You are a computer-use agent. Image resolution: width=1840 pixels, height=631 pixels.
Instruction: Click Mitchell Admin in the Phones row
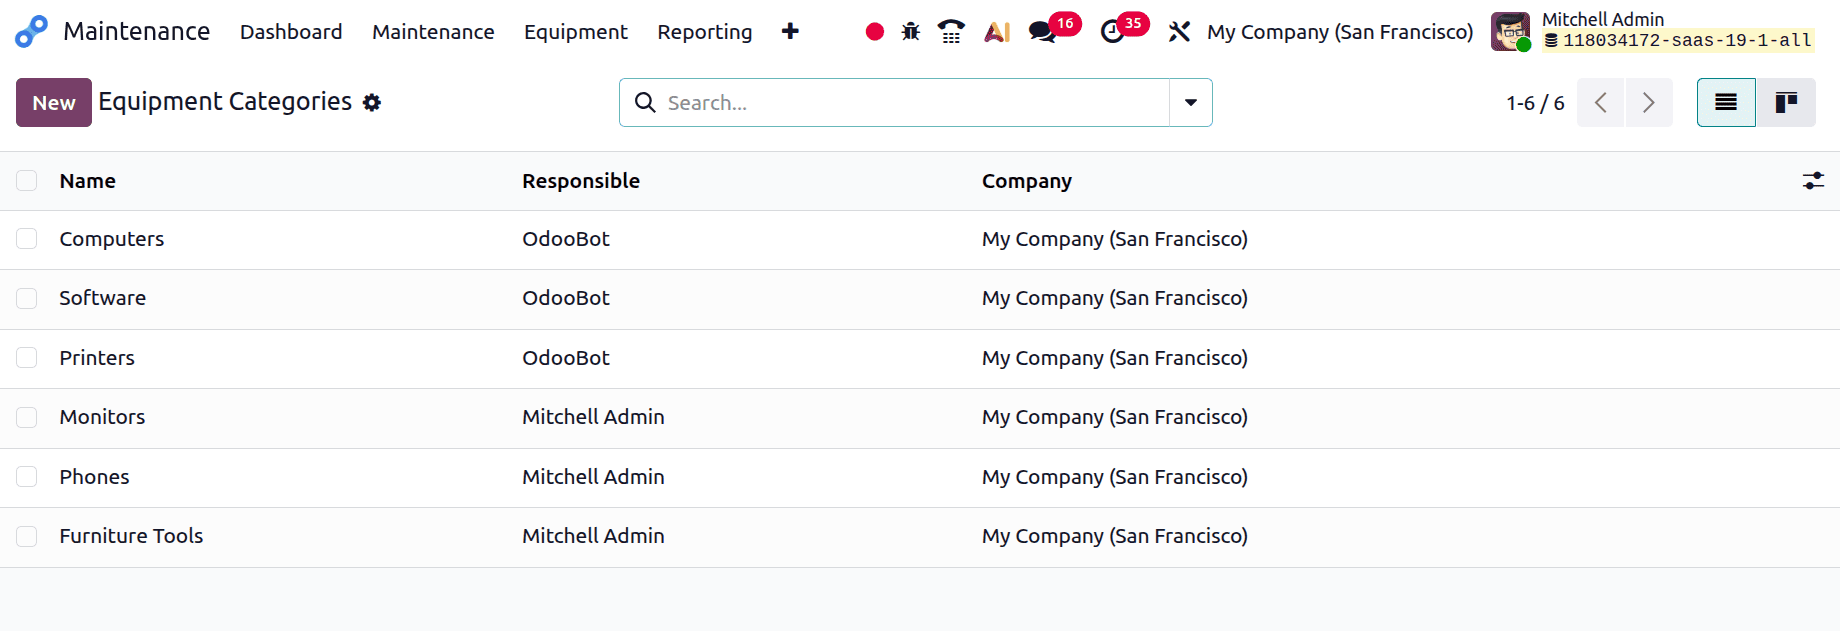pyautogui.click(x=593, y=477)
